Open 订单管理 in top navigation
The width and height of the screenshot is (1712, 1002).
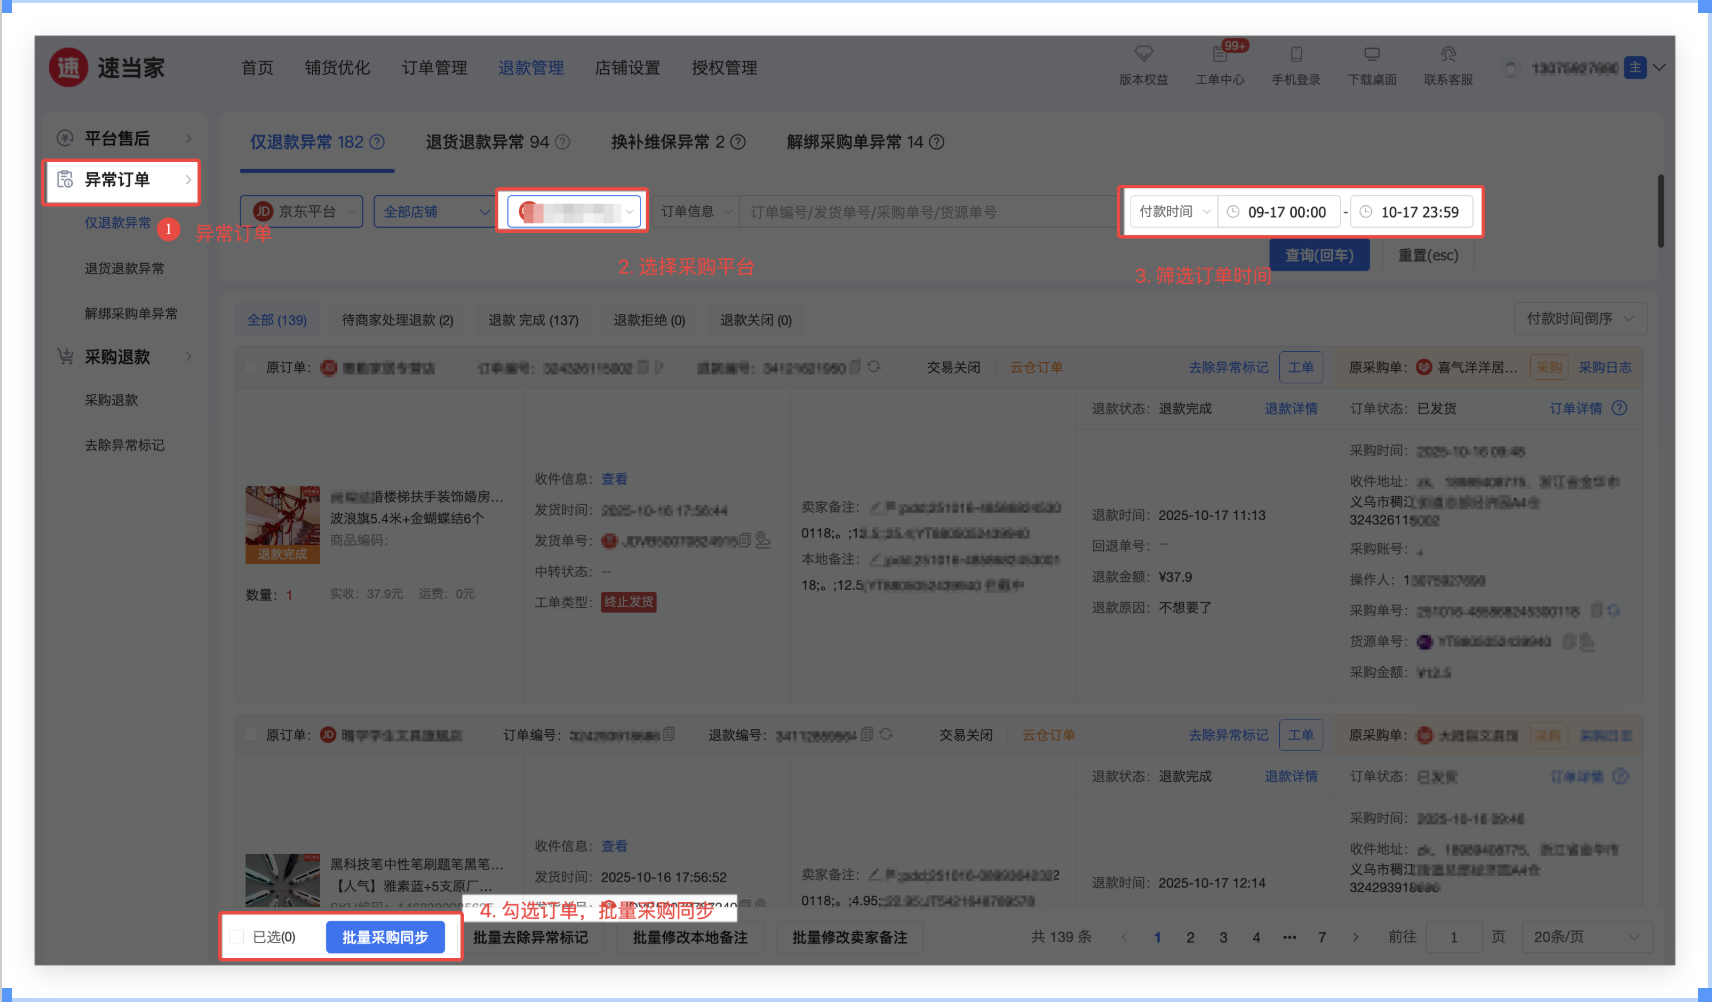tap(434, 68)
